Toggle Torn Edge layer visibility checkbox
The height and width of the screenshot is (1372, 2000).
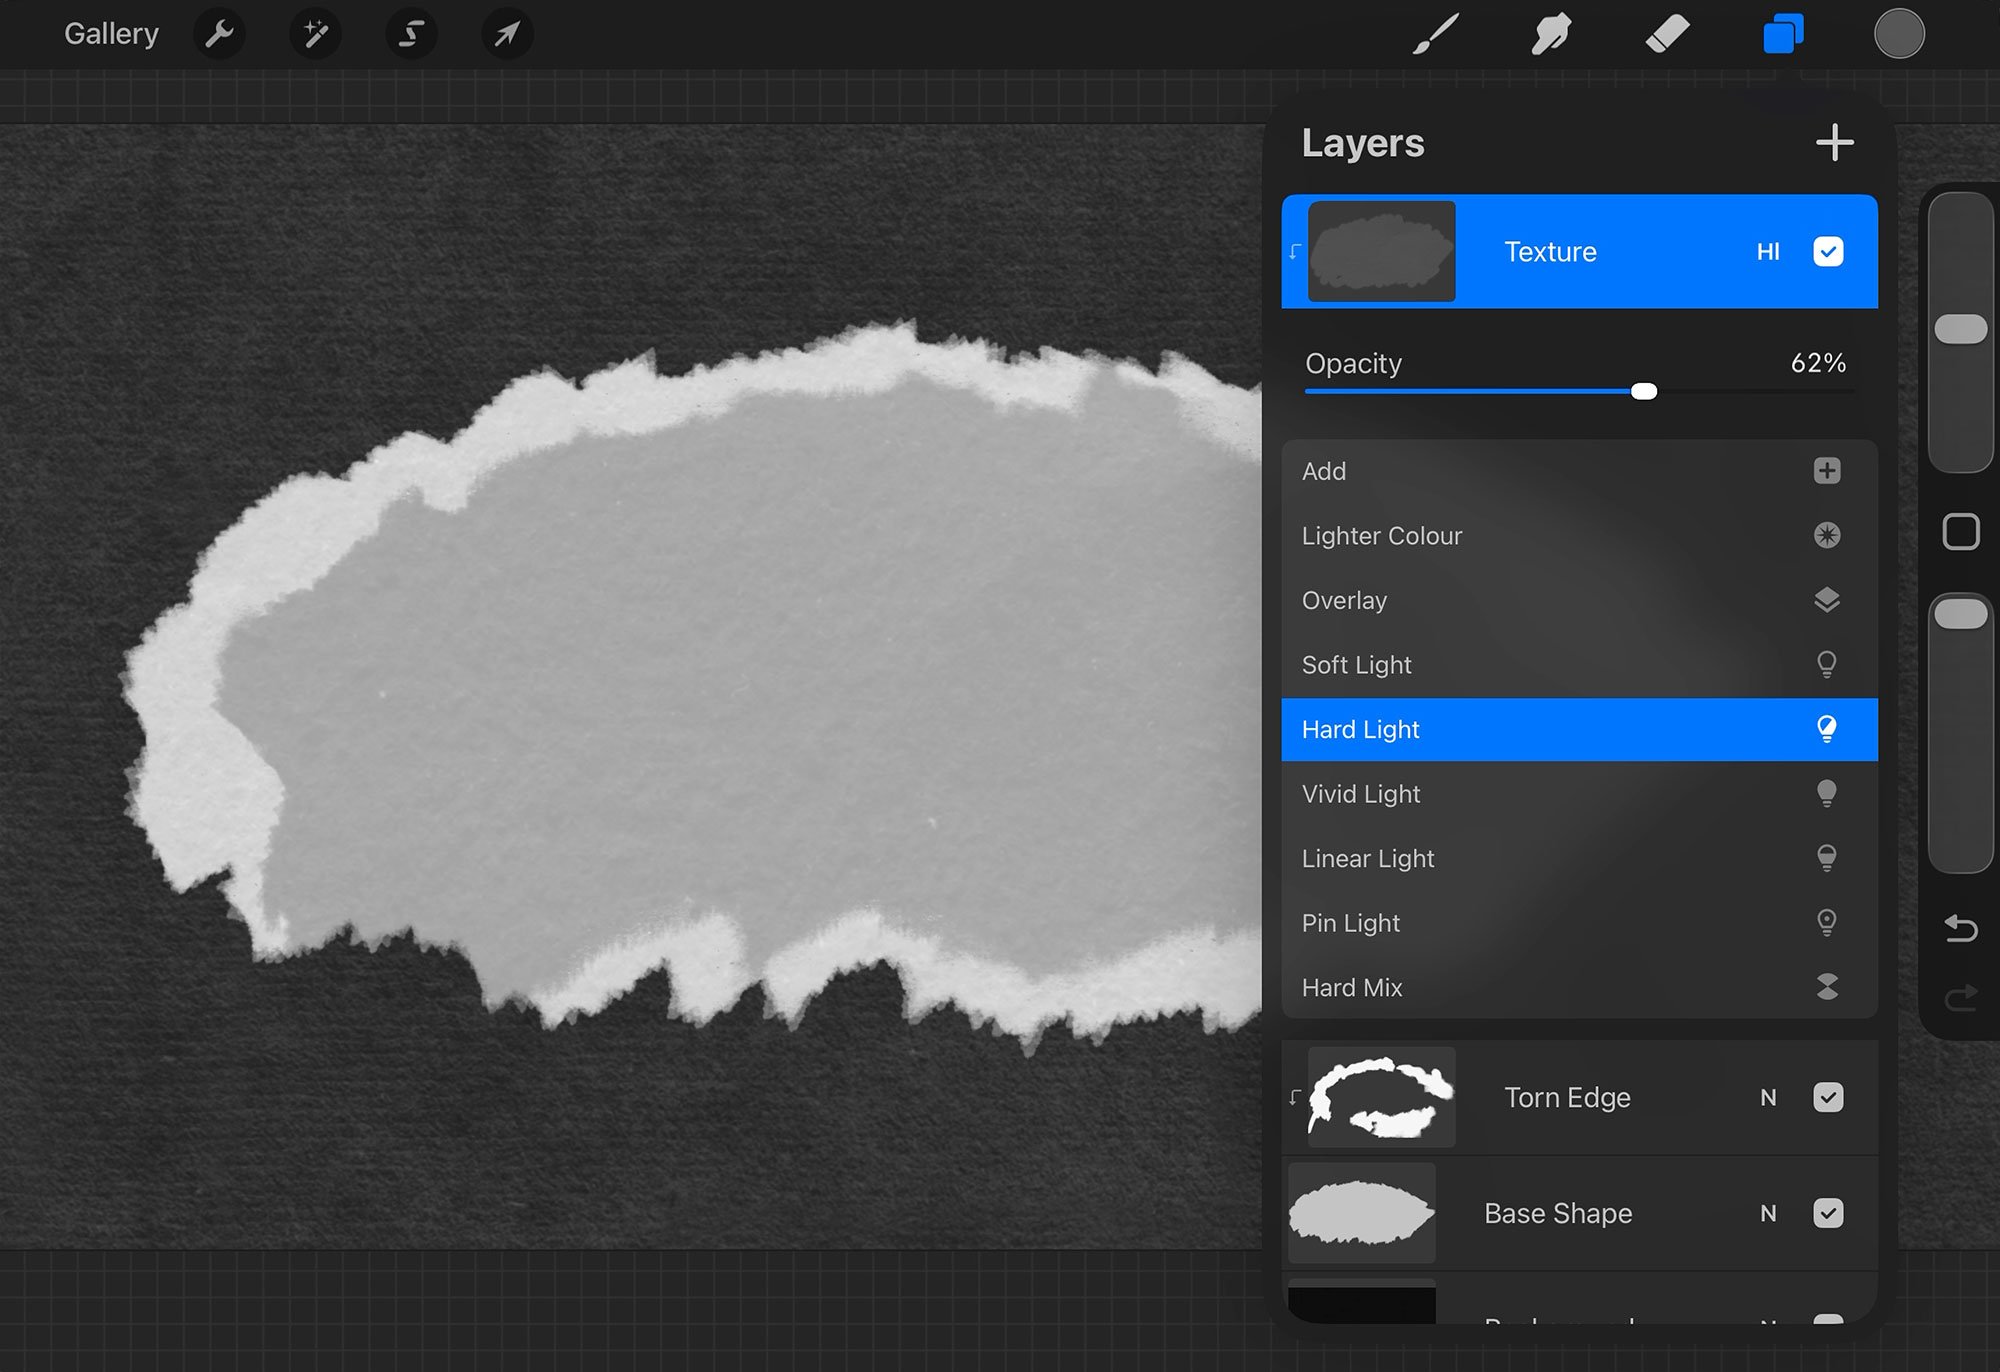tap(1828, 1097)
